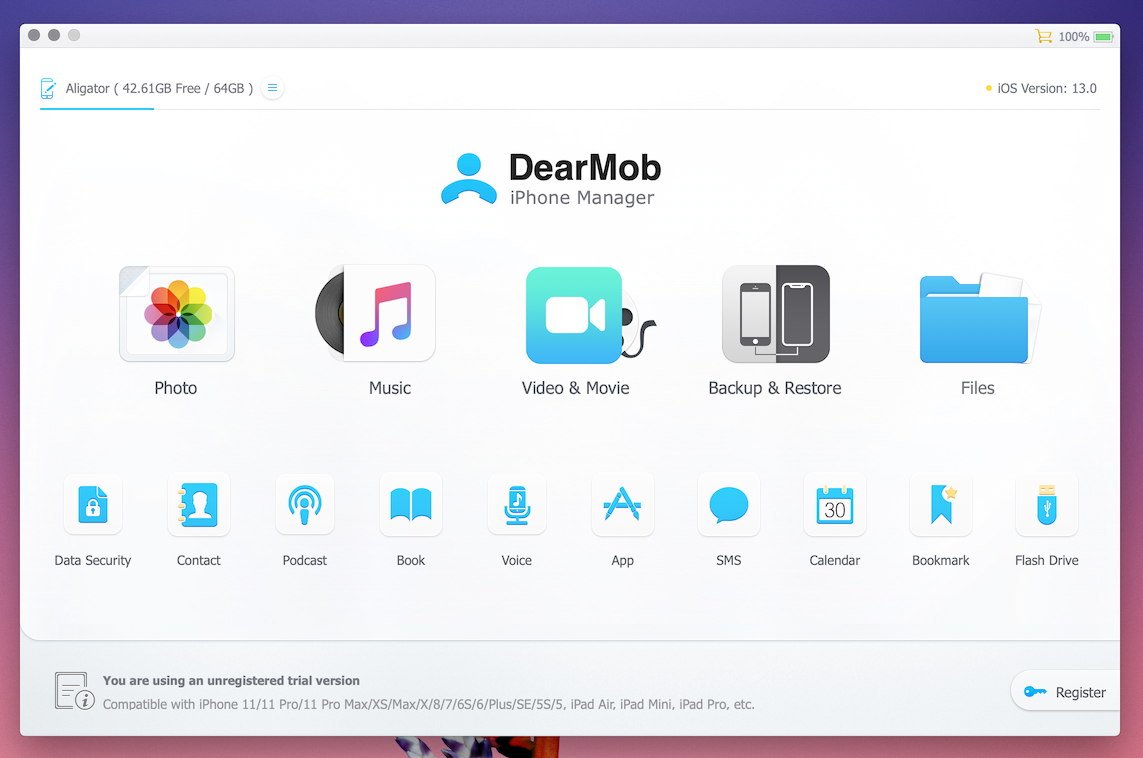Image resolution: width=1143 pixels, height=758 pixels.
Task: Open the App store icon
Action: click(623, 504)
